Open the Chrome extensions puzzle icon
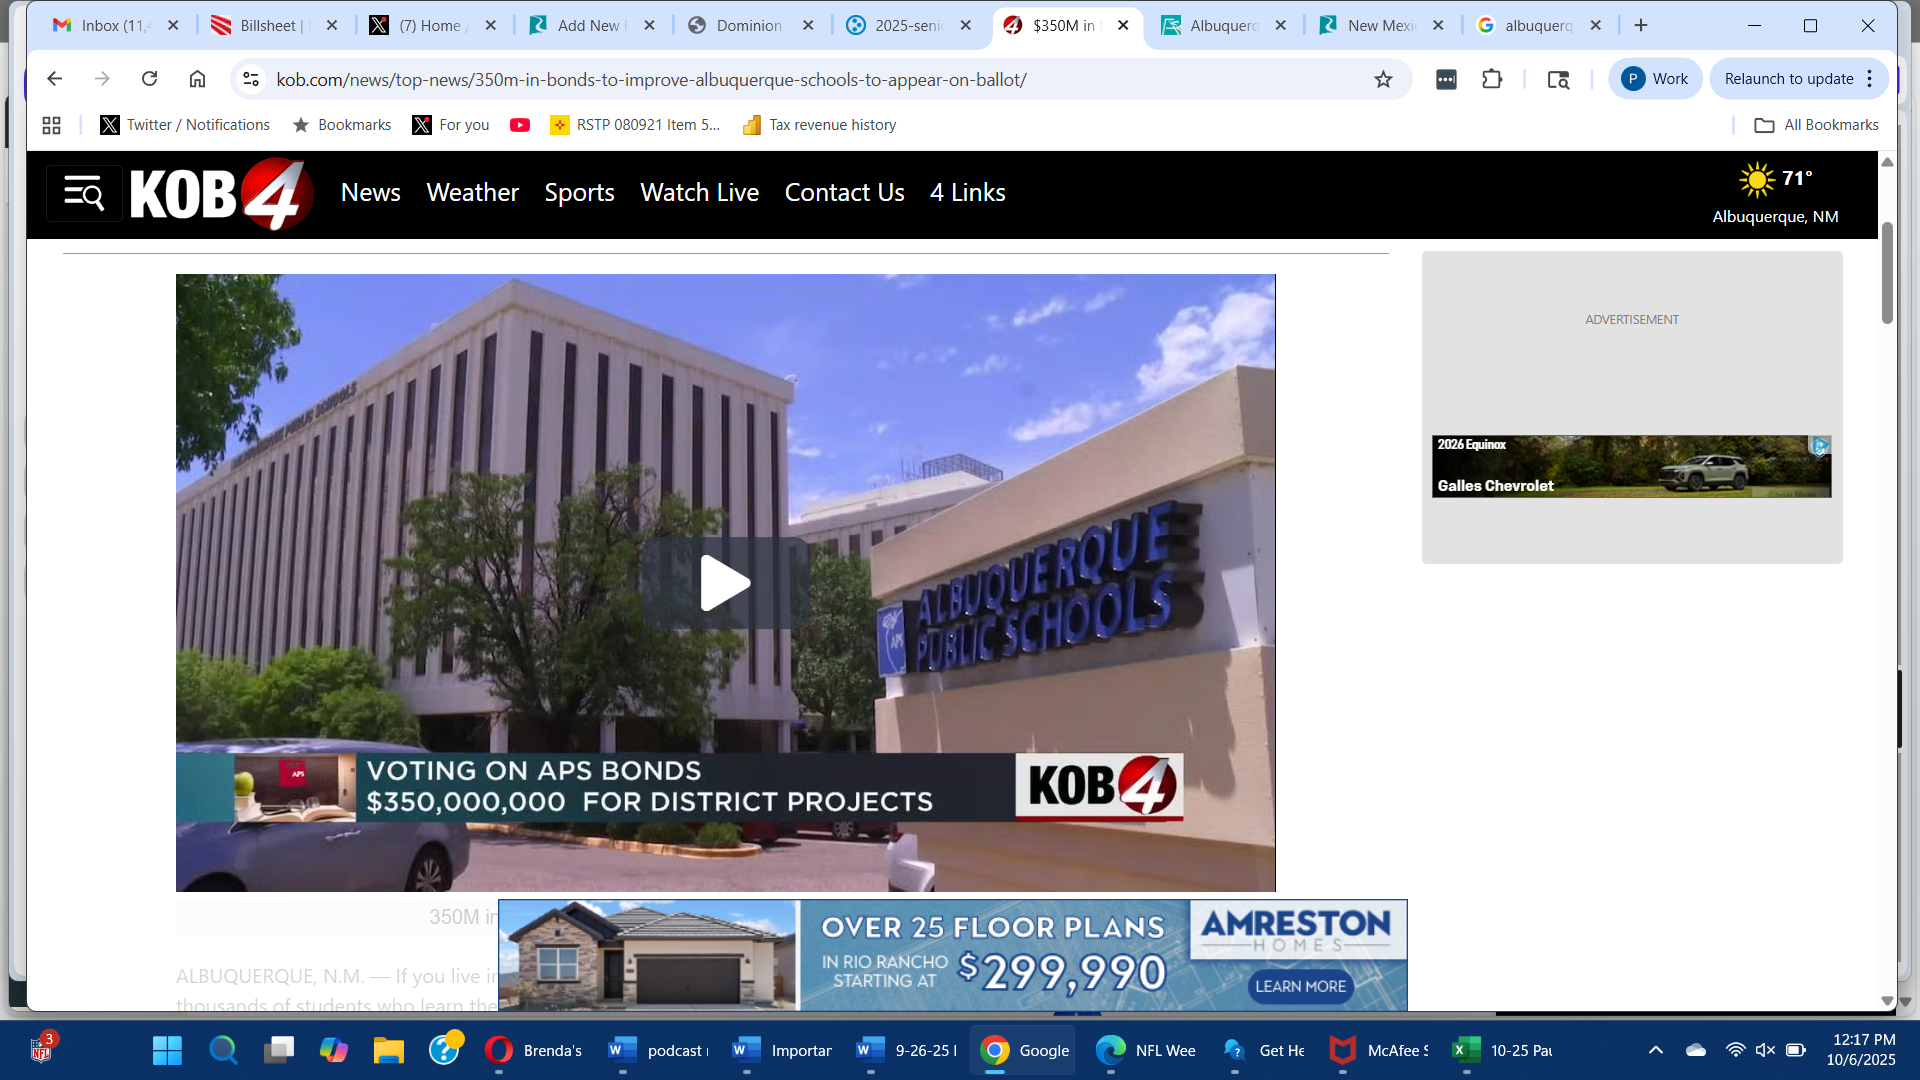The image size is (1920, 1080). point(1492,79)
